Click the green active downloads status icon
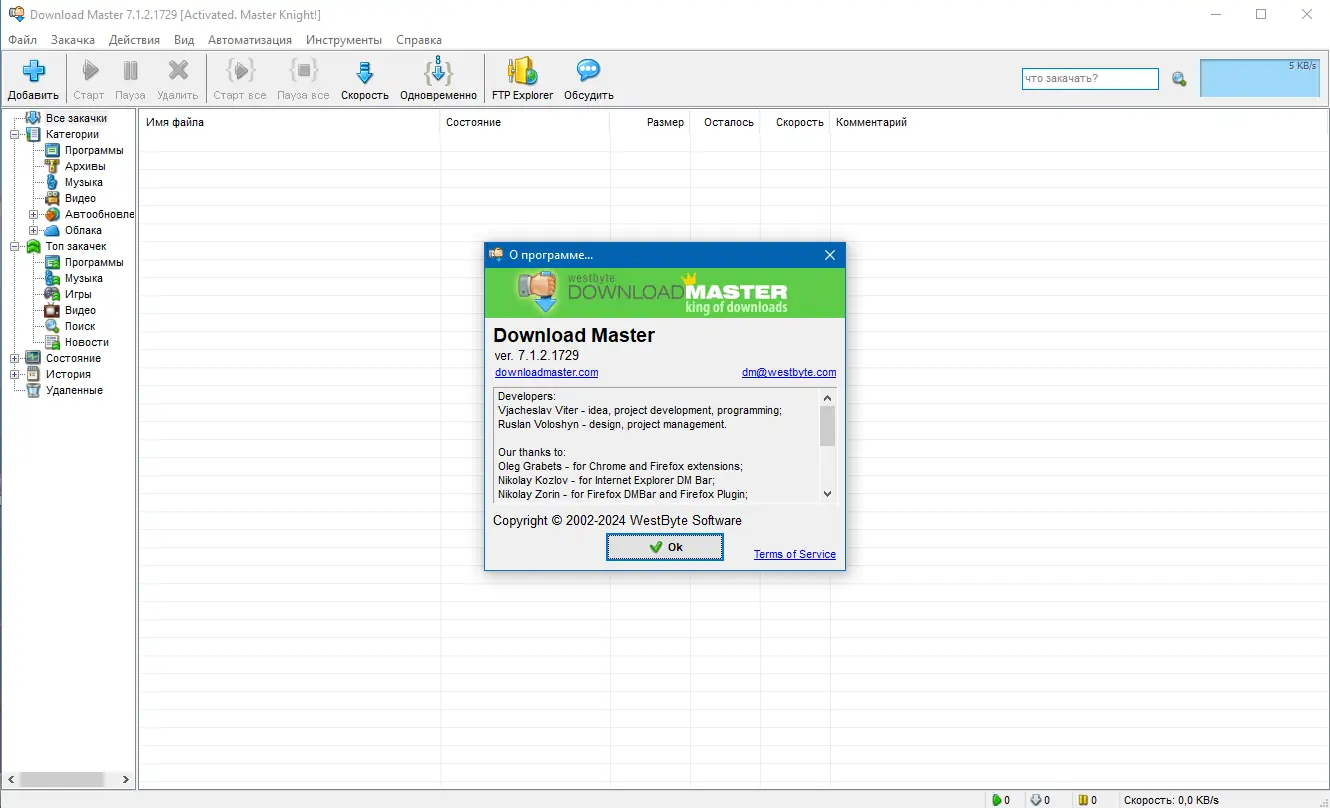This screenshot has height=808, width=1330. (996, 800)
